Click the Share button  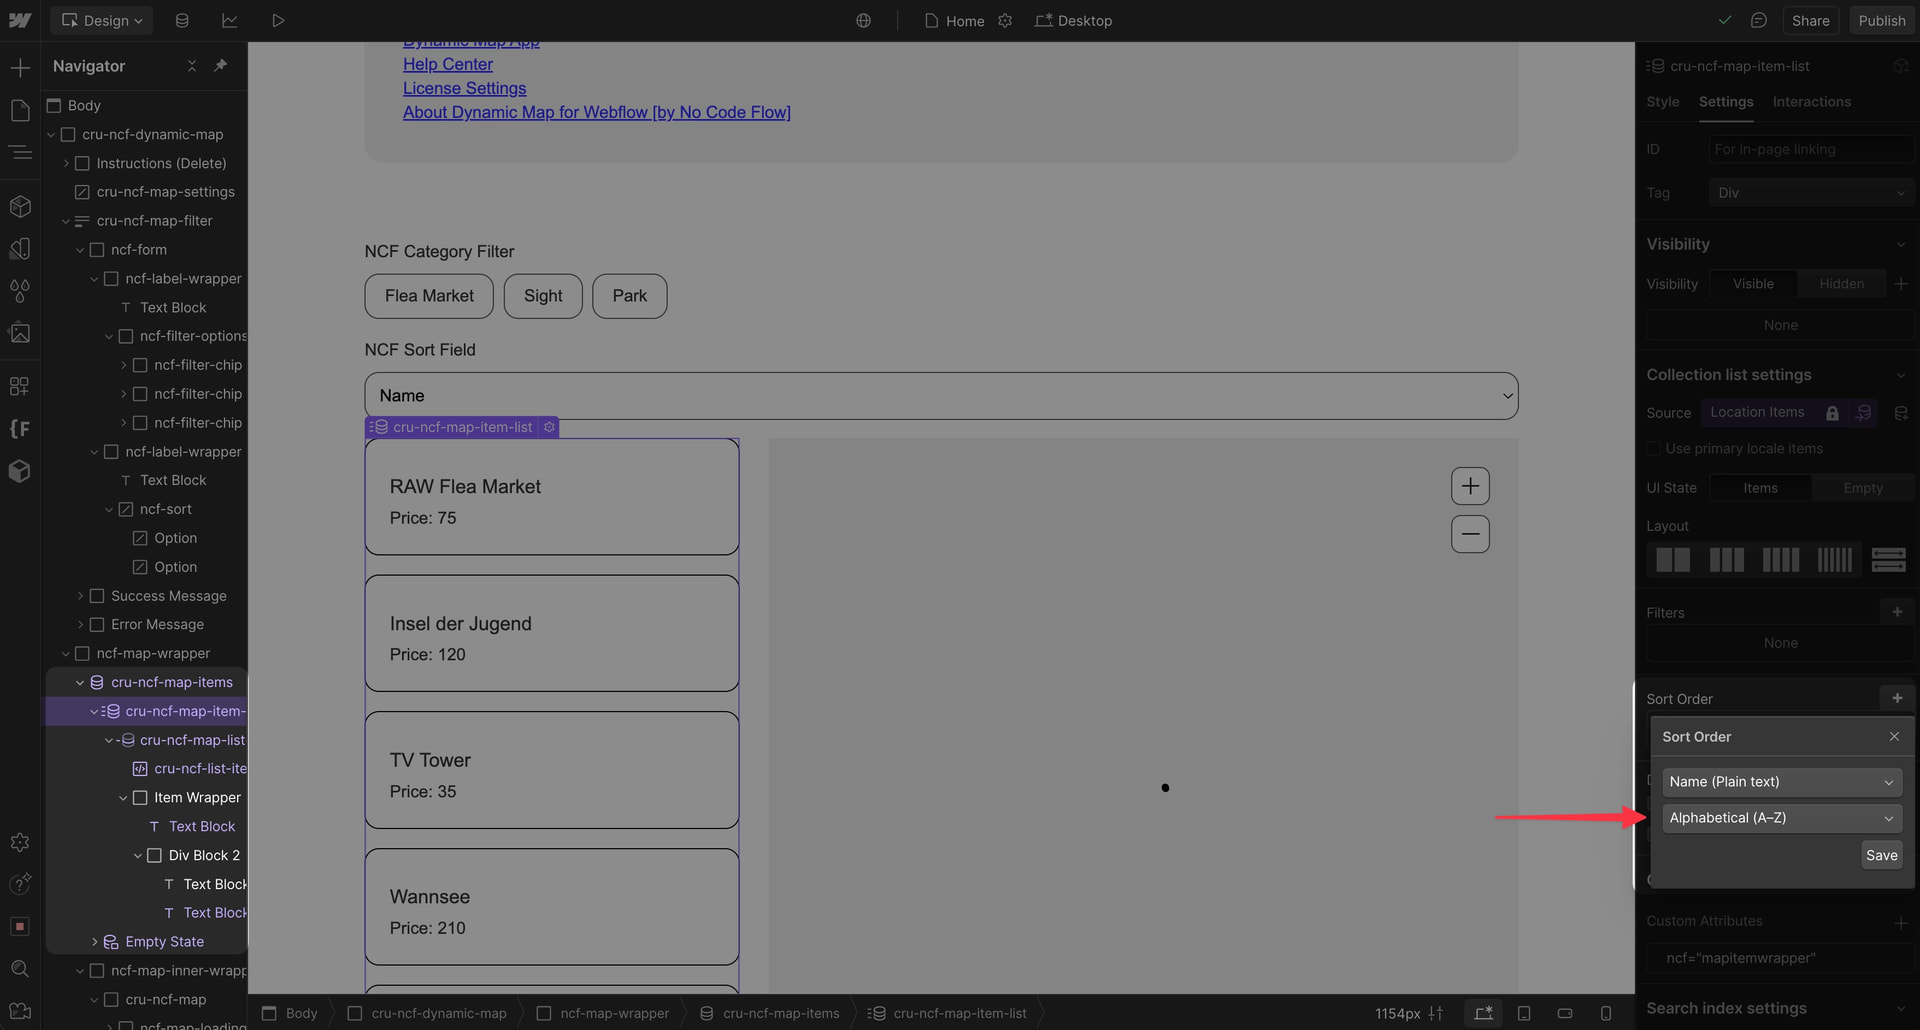[1810, 20]
